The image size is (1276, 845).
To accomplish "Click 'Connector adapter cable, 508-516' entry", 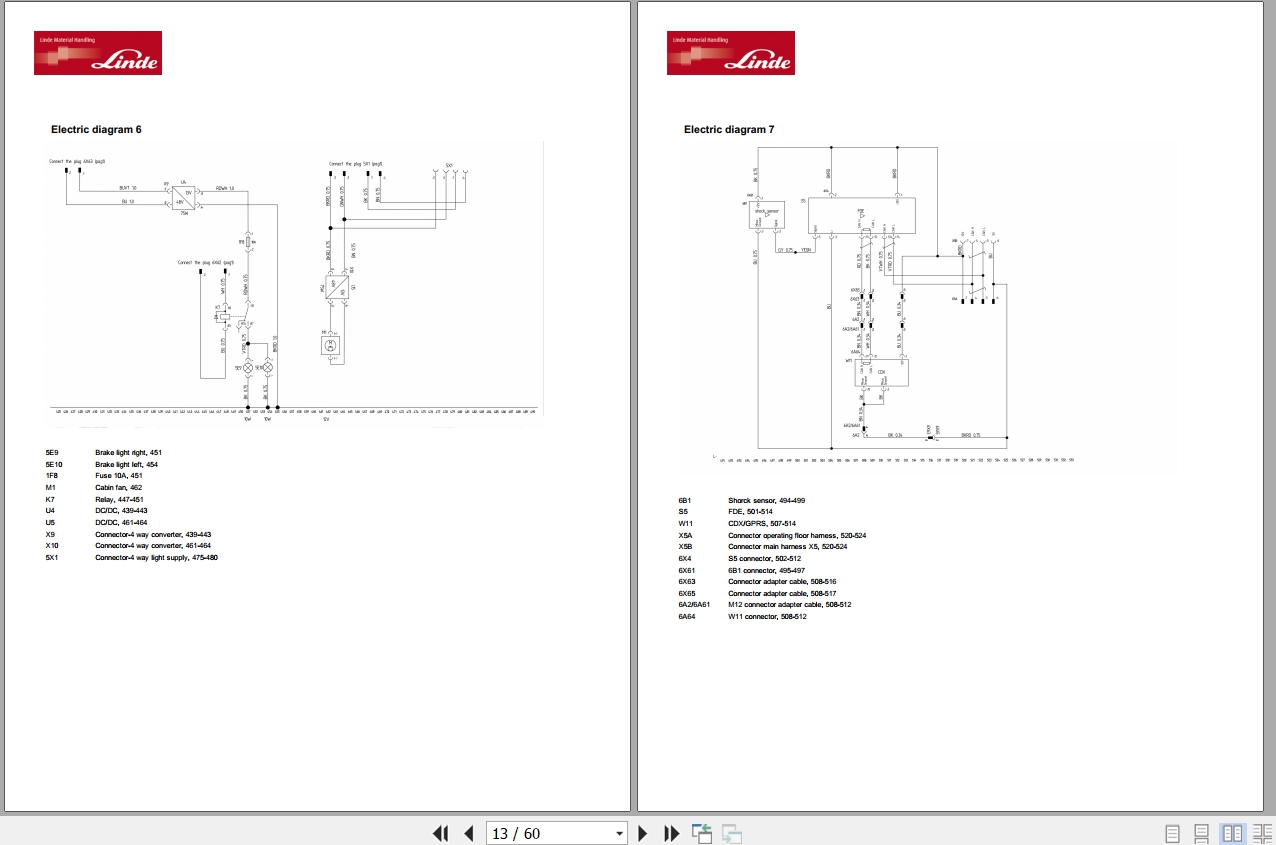I will pos(782,581).
